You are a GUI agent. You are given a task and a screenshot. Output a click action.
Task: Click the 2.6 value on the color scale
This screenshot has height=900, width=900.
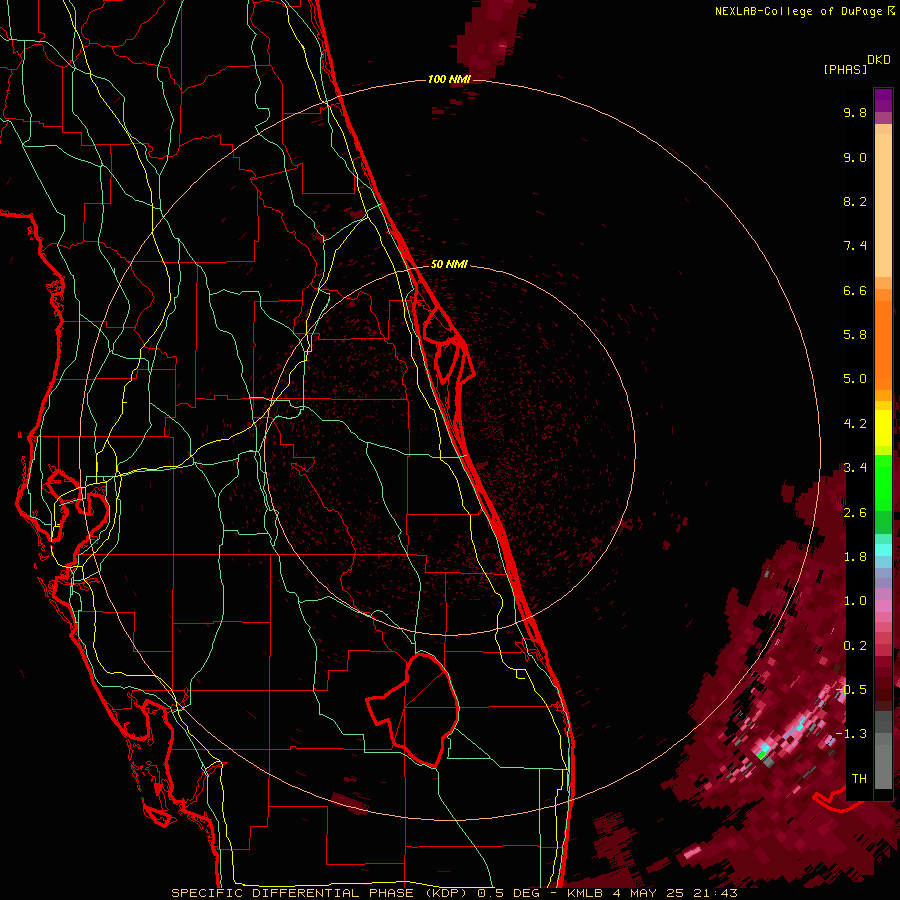coord(855,513)
